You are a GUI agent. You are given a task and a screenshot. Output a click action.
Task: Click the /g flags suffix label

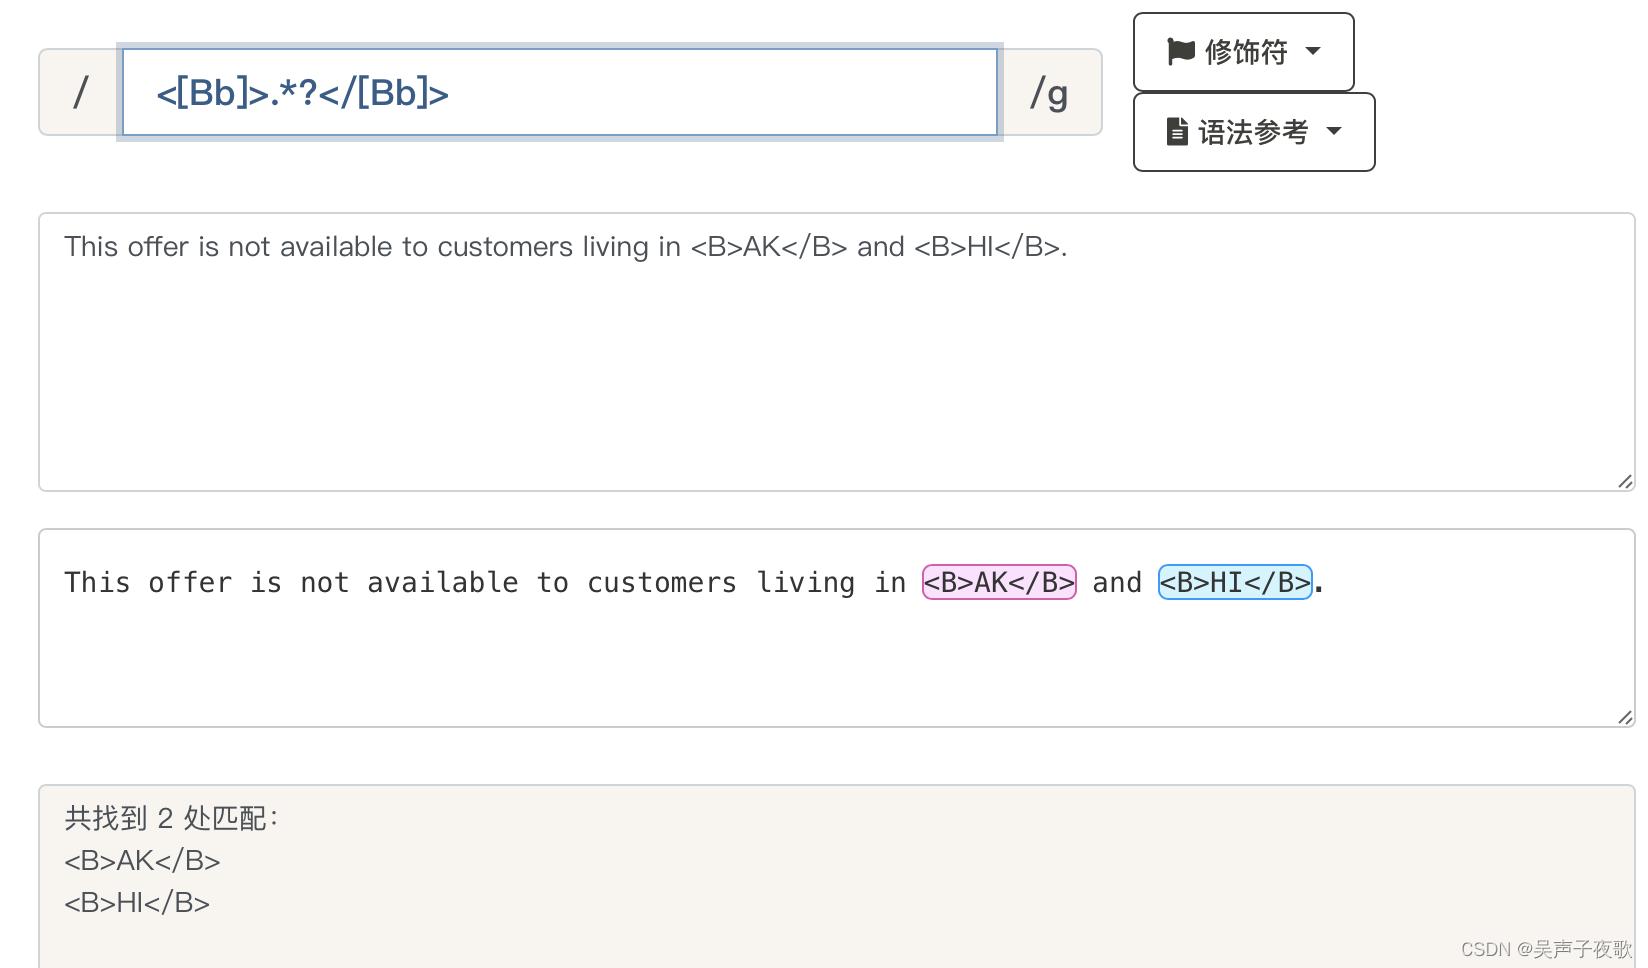pyautogui.click(x=1050, y=92)
